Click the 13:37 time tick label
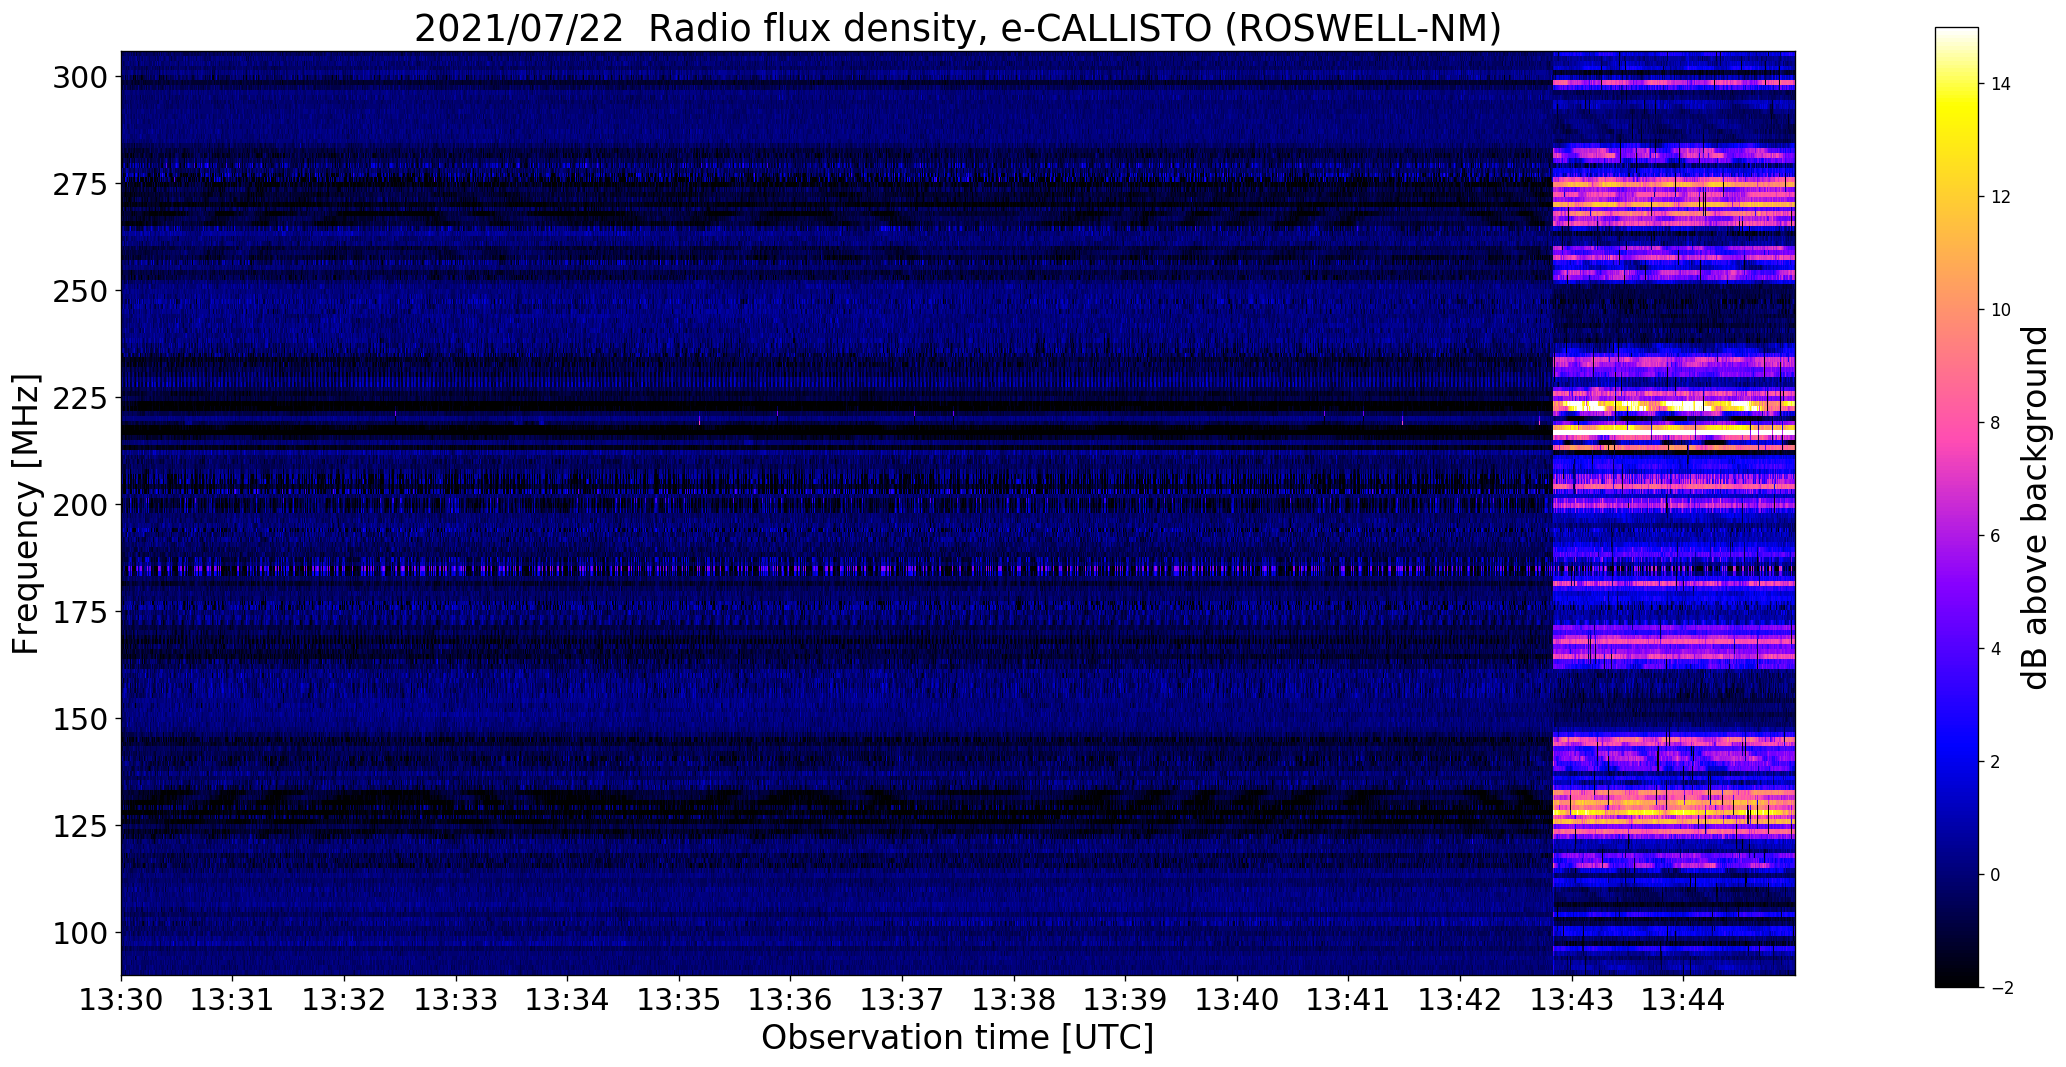2066x1067 pixels. click(x=902, y=999)
